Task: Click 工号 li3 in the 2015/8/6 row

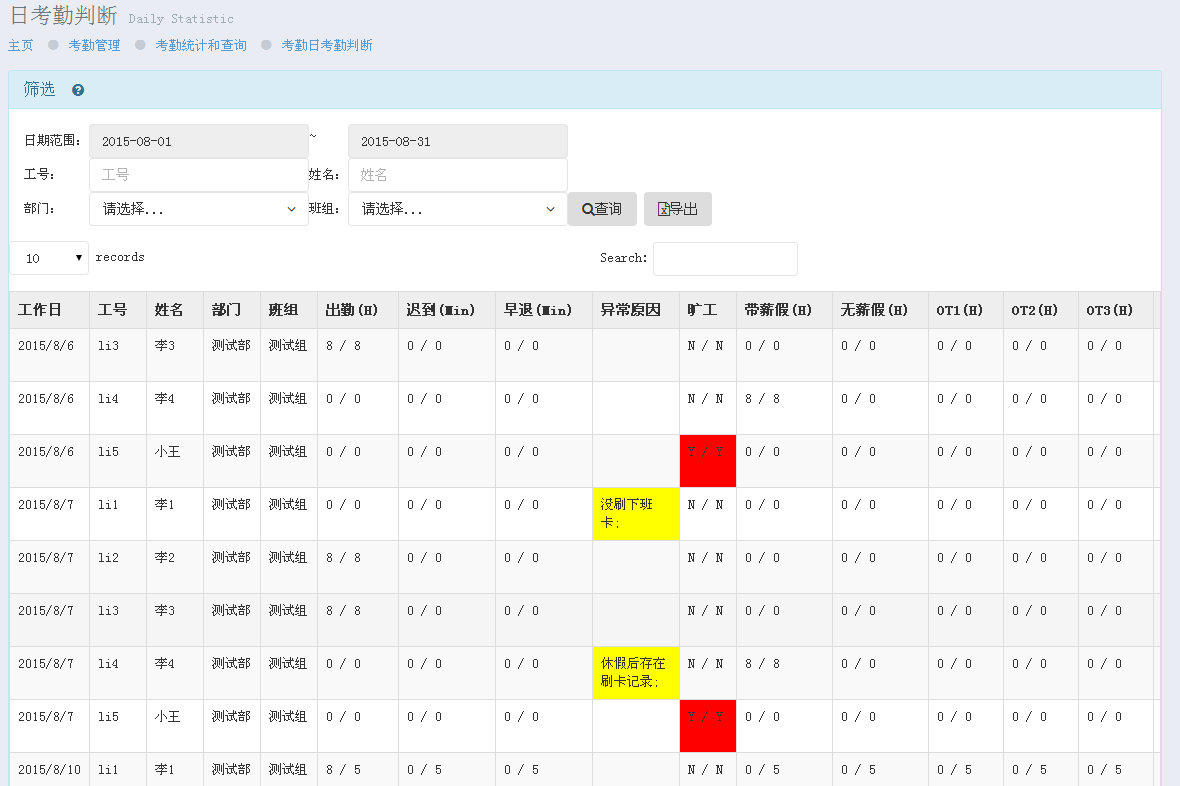Action: click(108, 346)
